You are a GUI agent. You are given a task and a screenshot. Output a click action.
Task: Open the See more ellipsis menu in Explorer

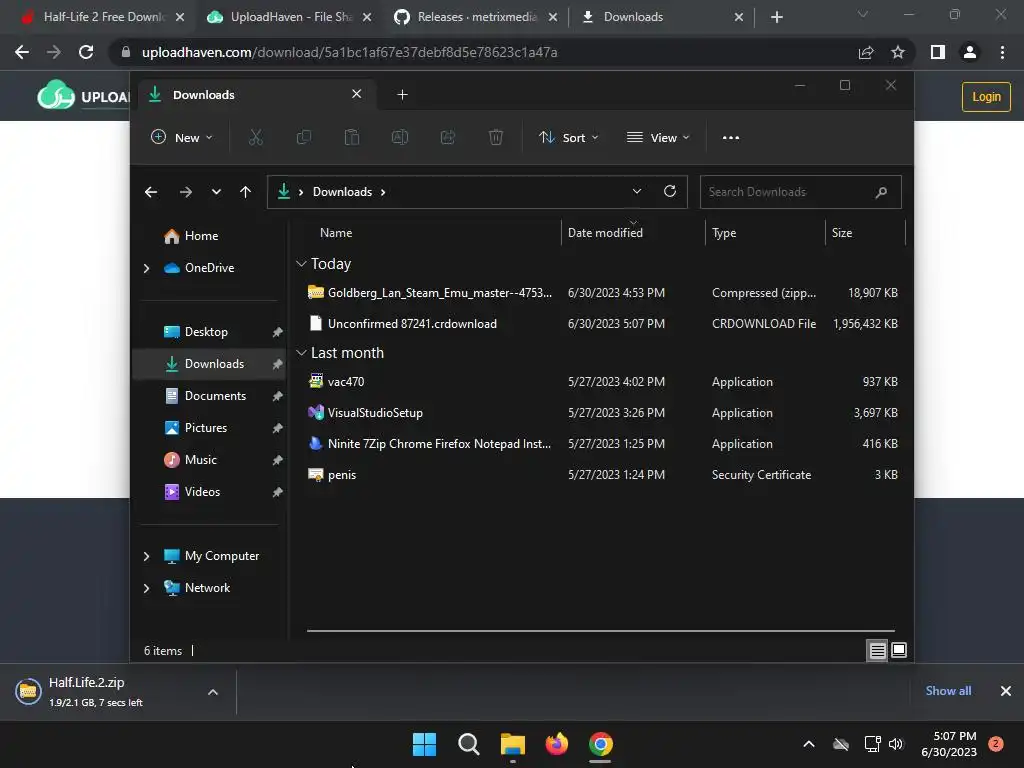pyautogui.click(x=731, y=138)
